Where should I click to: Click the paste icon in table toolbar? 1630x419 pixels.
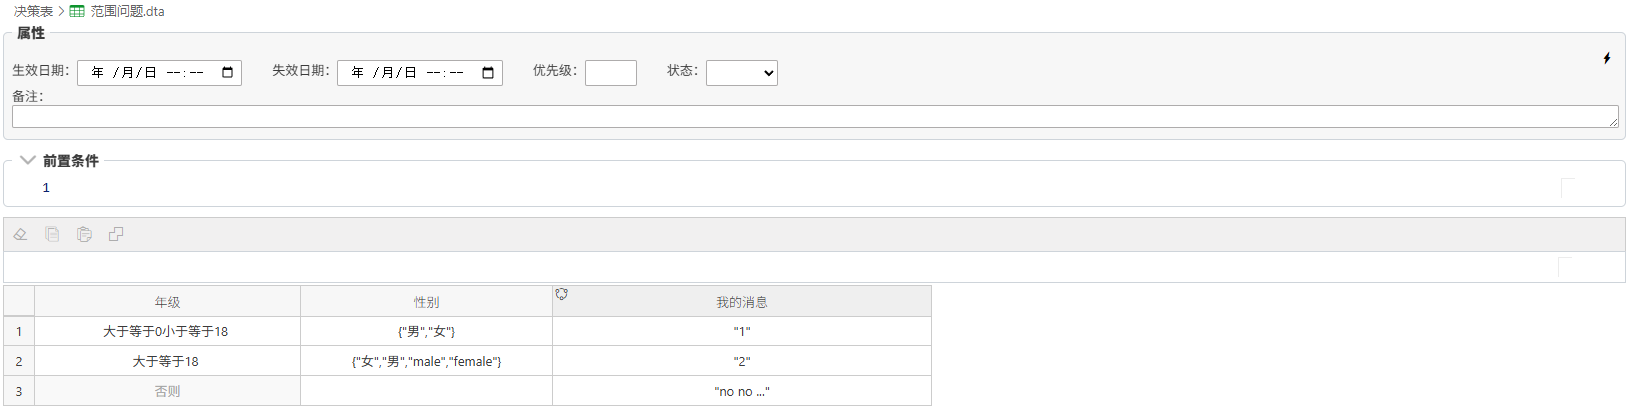pyautogui.click(x=84, y=234)
